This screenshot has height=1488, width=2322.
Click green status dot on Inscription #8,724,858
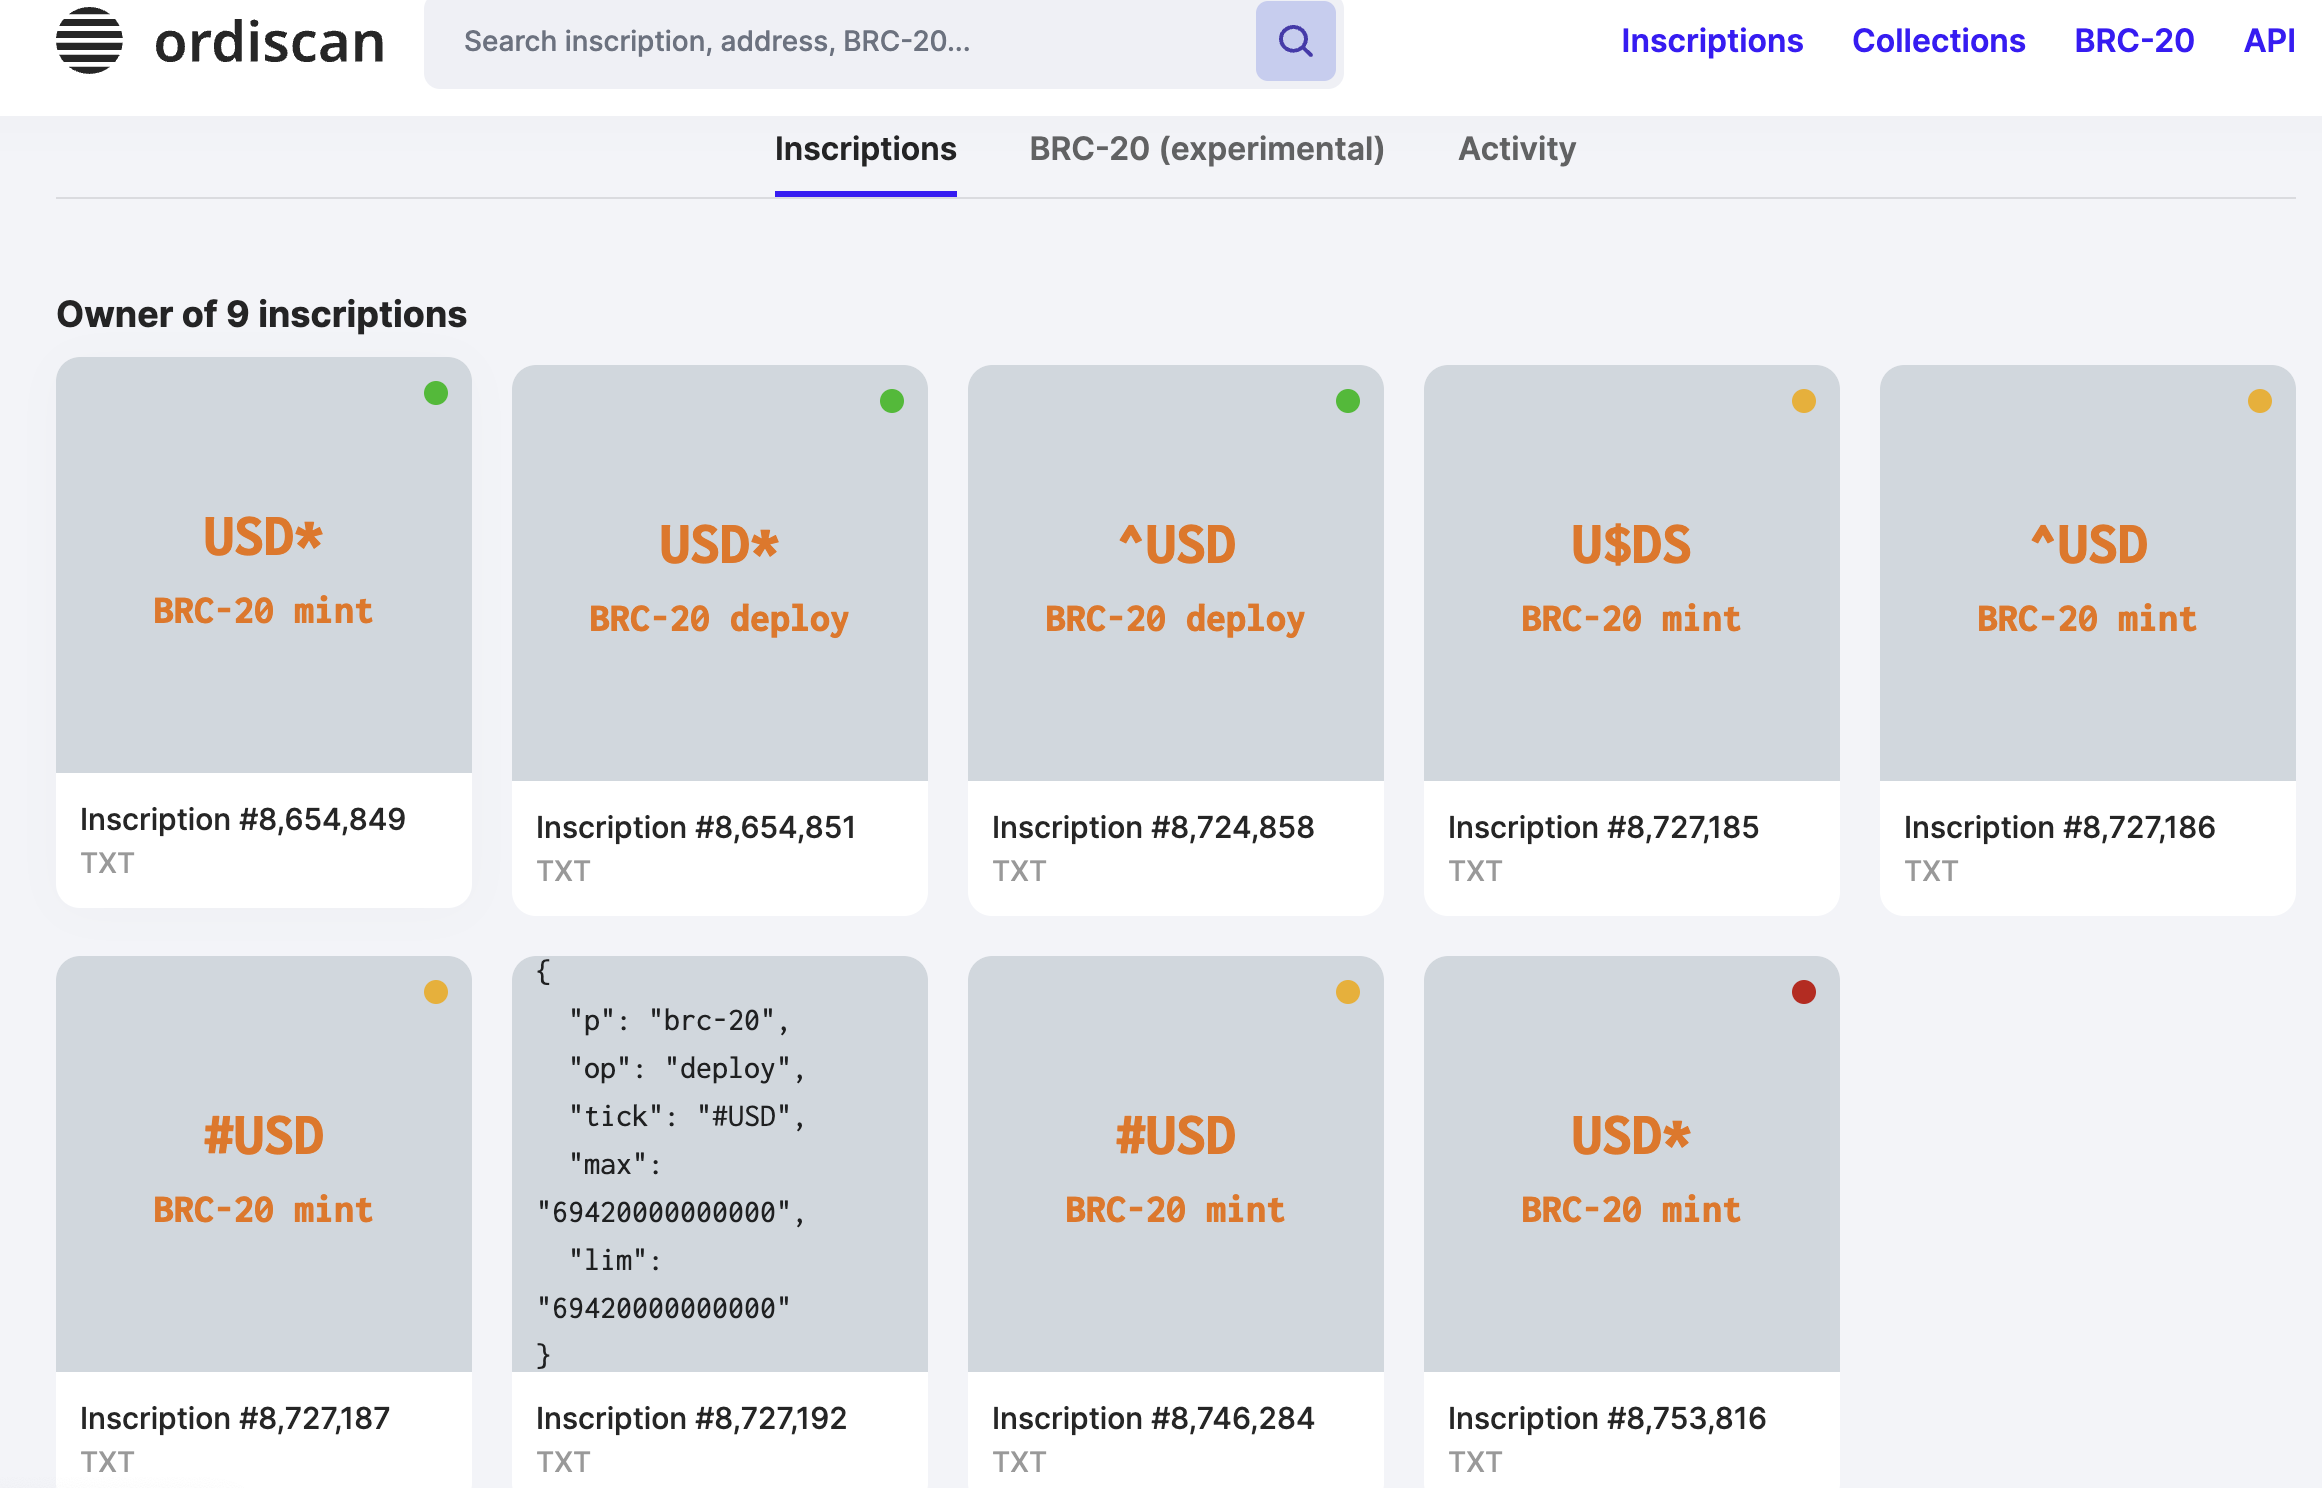1348,401
